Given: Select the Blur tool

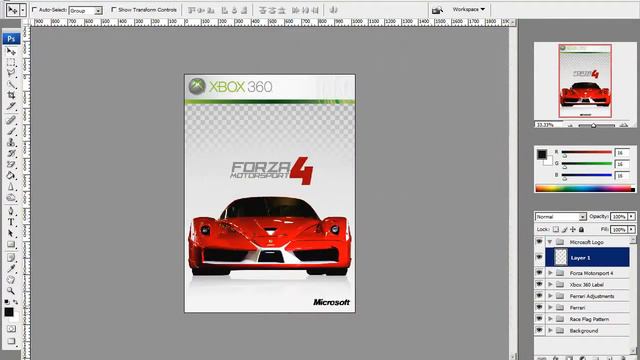Looking at the screenshot, I should coord(11,187).
